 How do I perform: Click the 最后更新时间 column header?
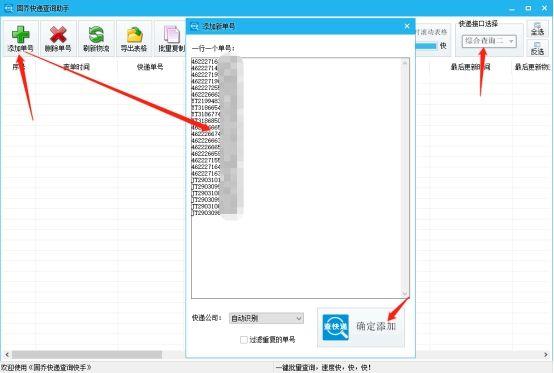click(470, 67)
